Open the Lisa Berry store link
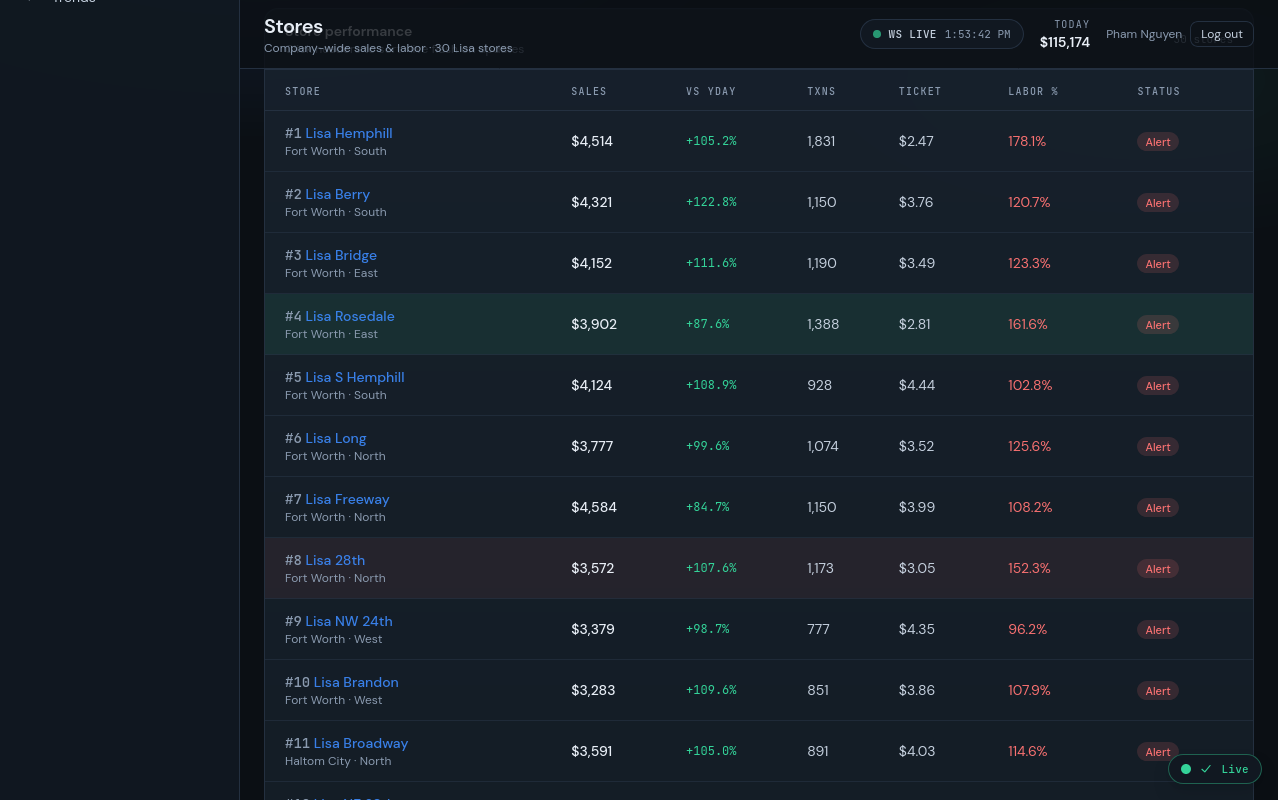Image resolution: width=1278 pixels, height=800 pixels. [x=337, y=194]
